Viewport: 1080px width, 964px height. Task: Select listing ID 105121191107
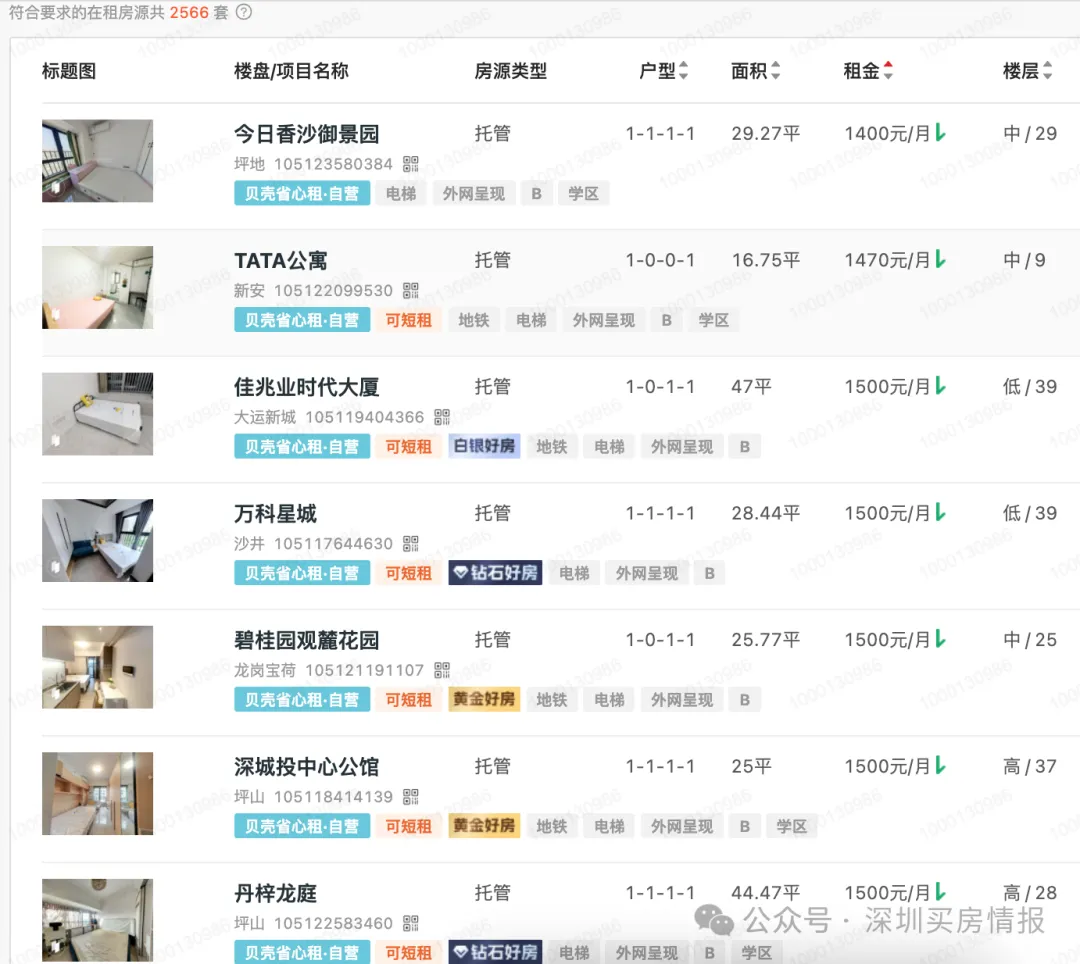364,670
